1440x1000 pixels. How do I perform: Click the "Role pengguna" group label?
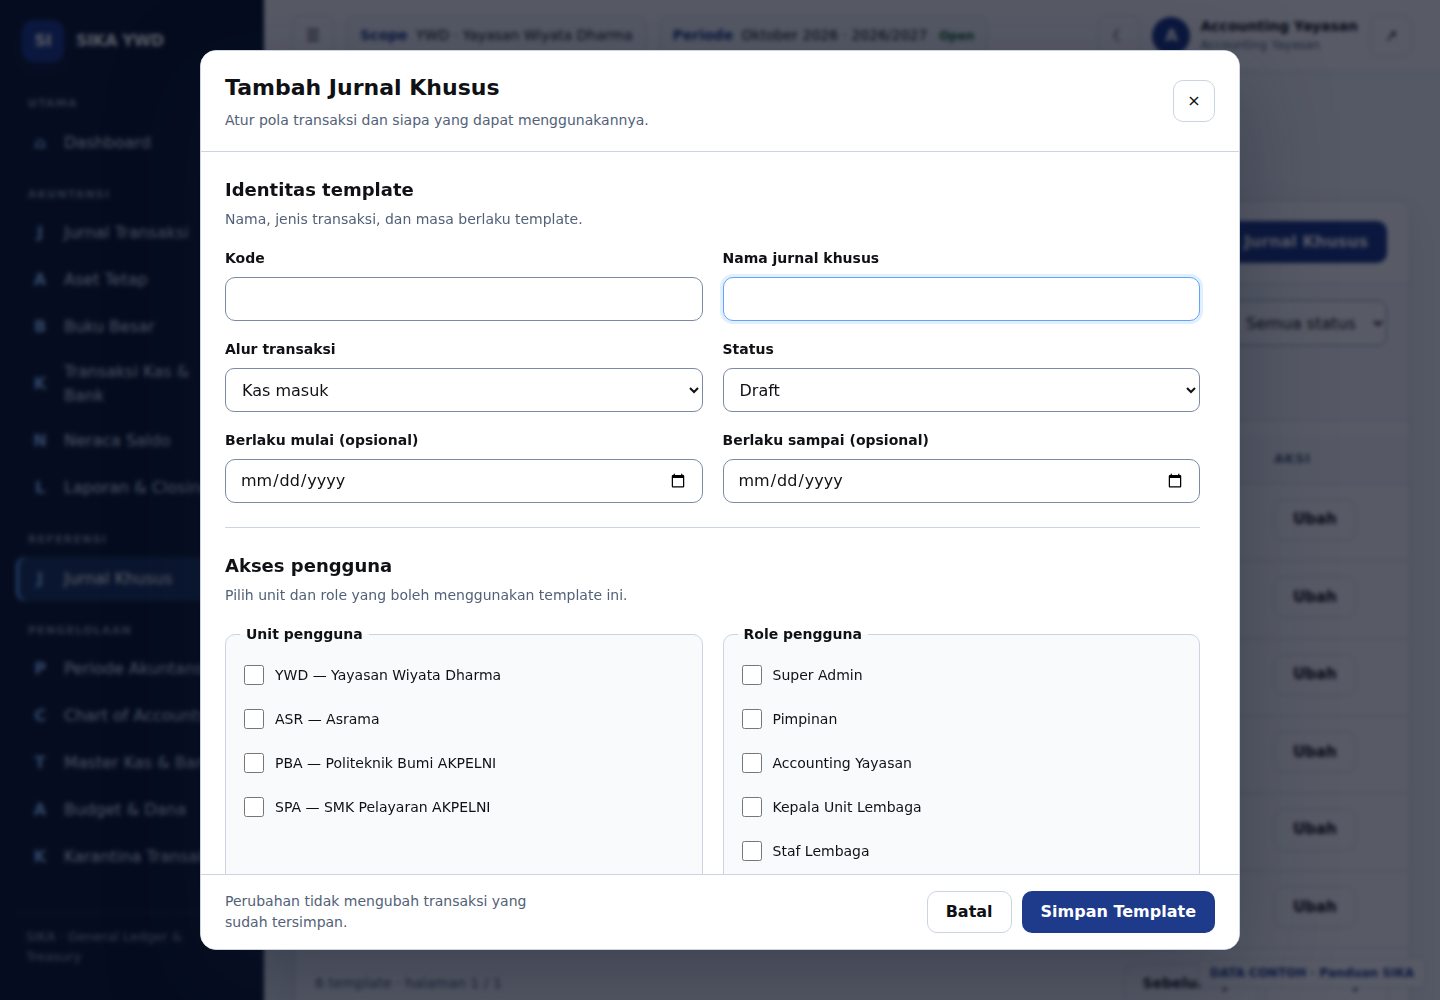point(802,634)
